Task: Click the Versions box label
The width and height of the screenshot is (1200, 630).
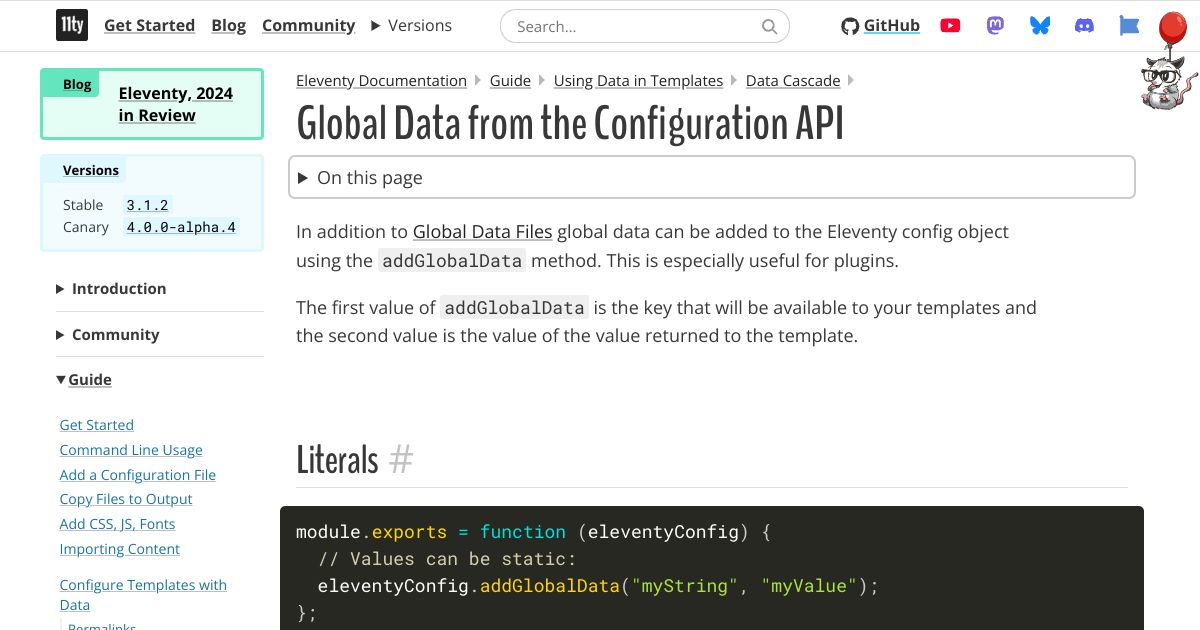Action: [91, 171]
